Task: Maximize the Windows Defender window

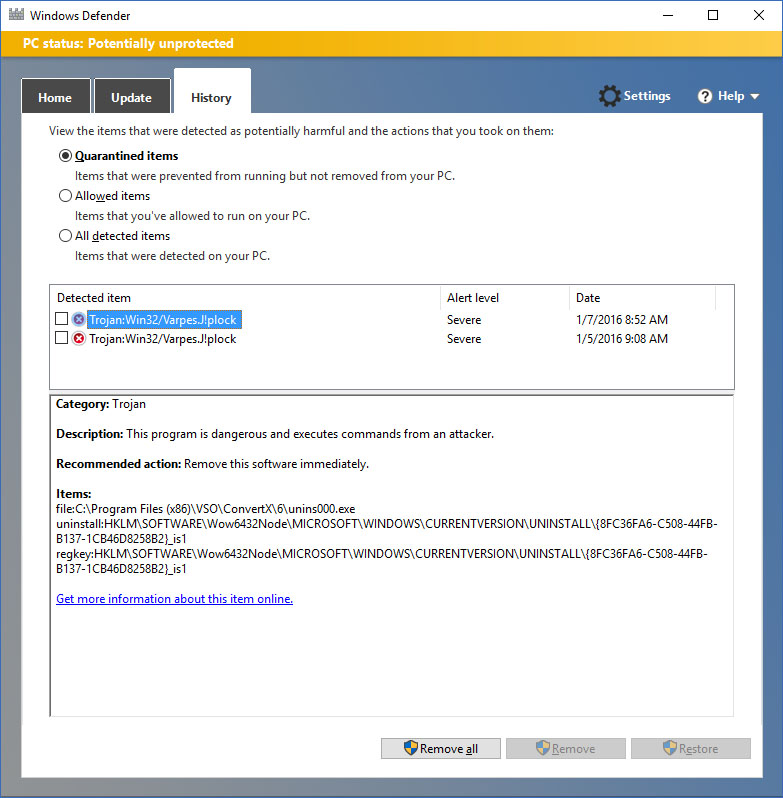Action: pos(713,15)
